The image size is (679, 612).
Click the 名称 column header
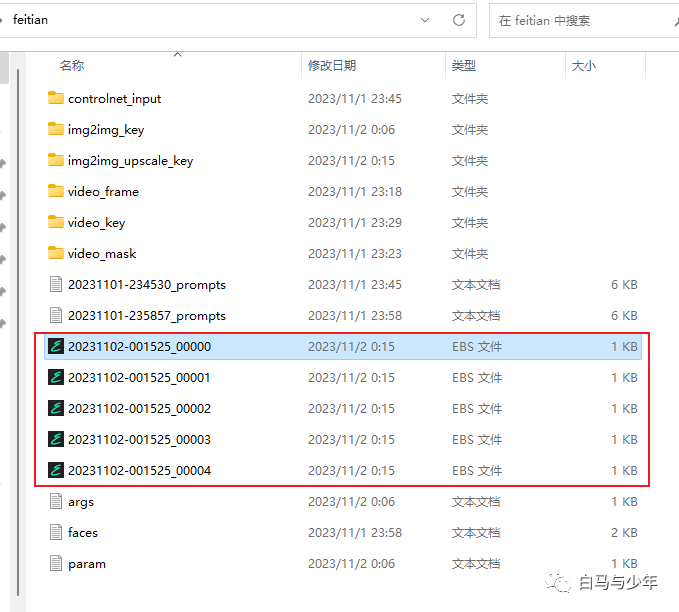tap(72, 66)
